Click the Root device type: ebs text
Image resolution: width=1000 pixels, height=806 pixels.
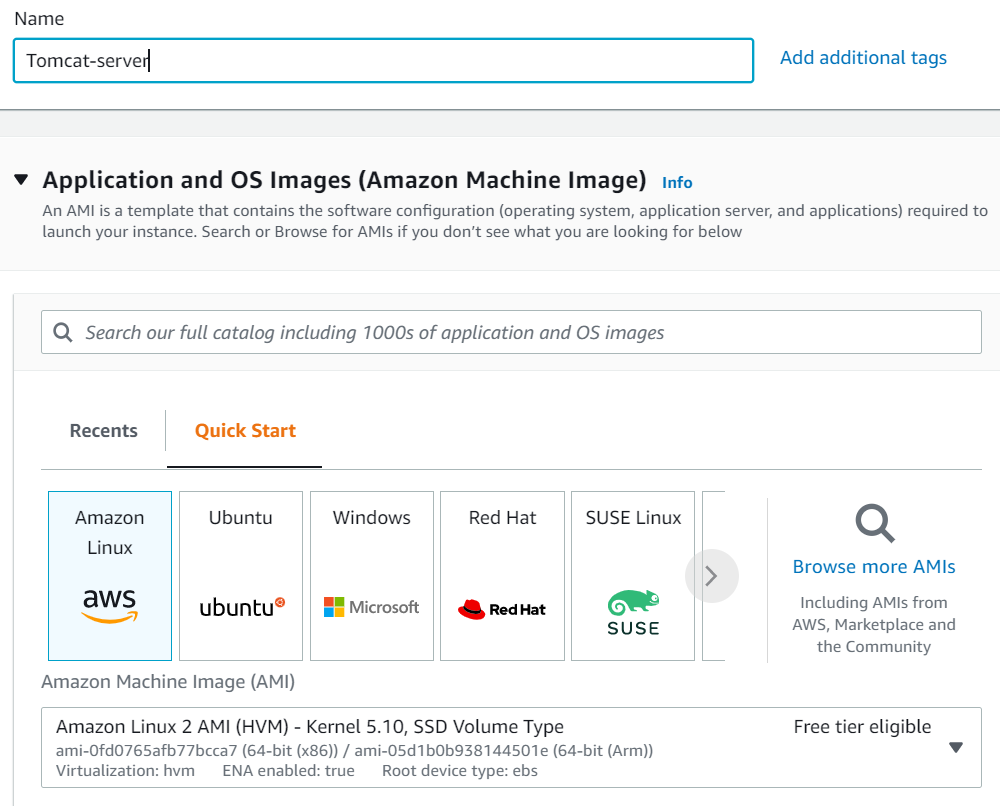[x=460, y=771]
